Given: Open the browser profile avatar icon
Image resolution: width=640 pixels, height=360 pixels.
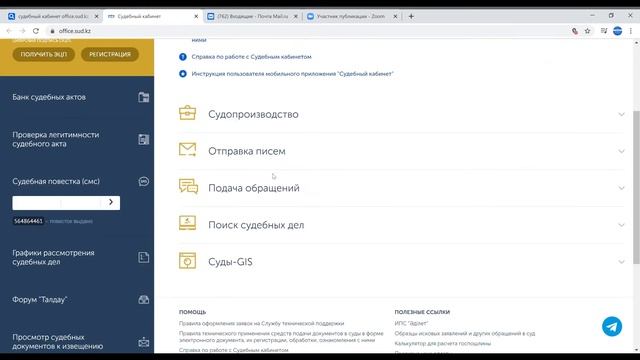Looking at the screenshot, I should click(618, 31).
